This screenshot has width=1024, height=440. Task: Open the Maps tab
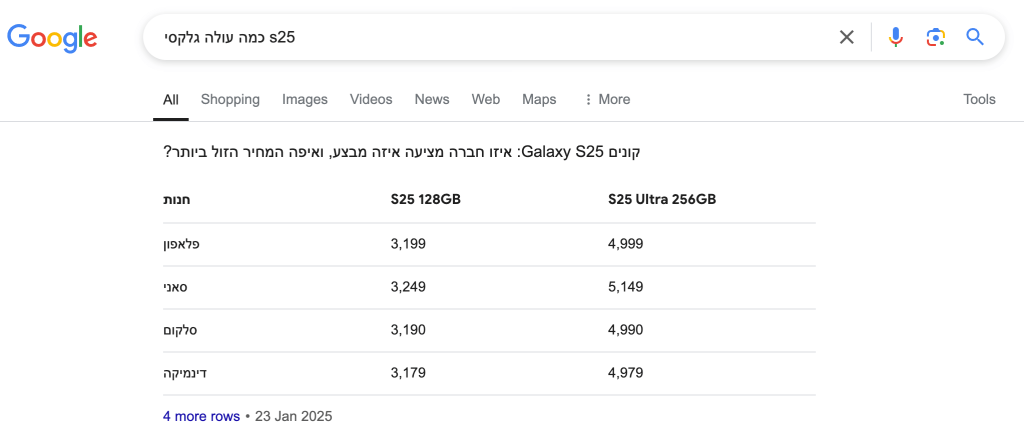pyautogui.click(x=539, y=99)
